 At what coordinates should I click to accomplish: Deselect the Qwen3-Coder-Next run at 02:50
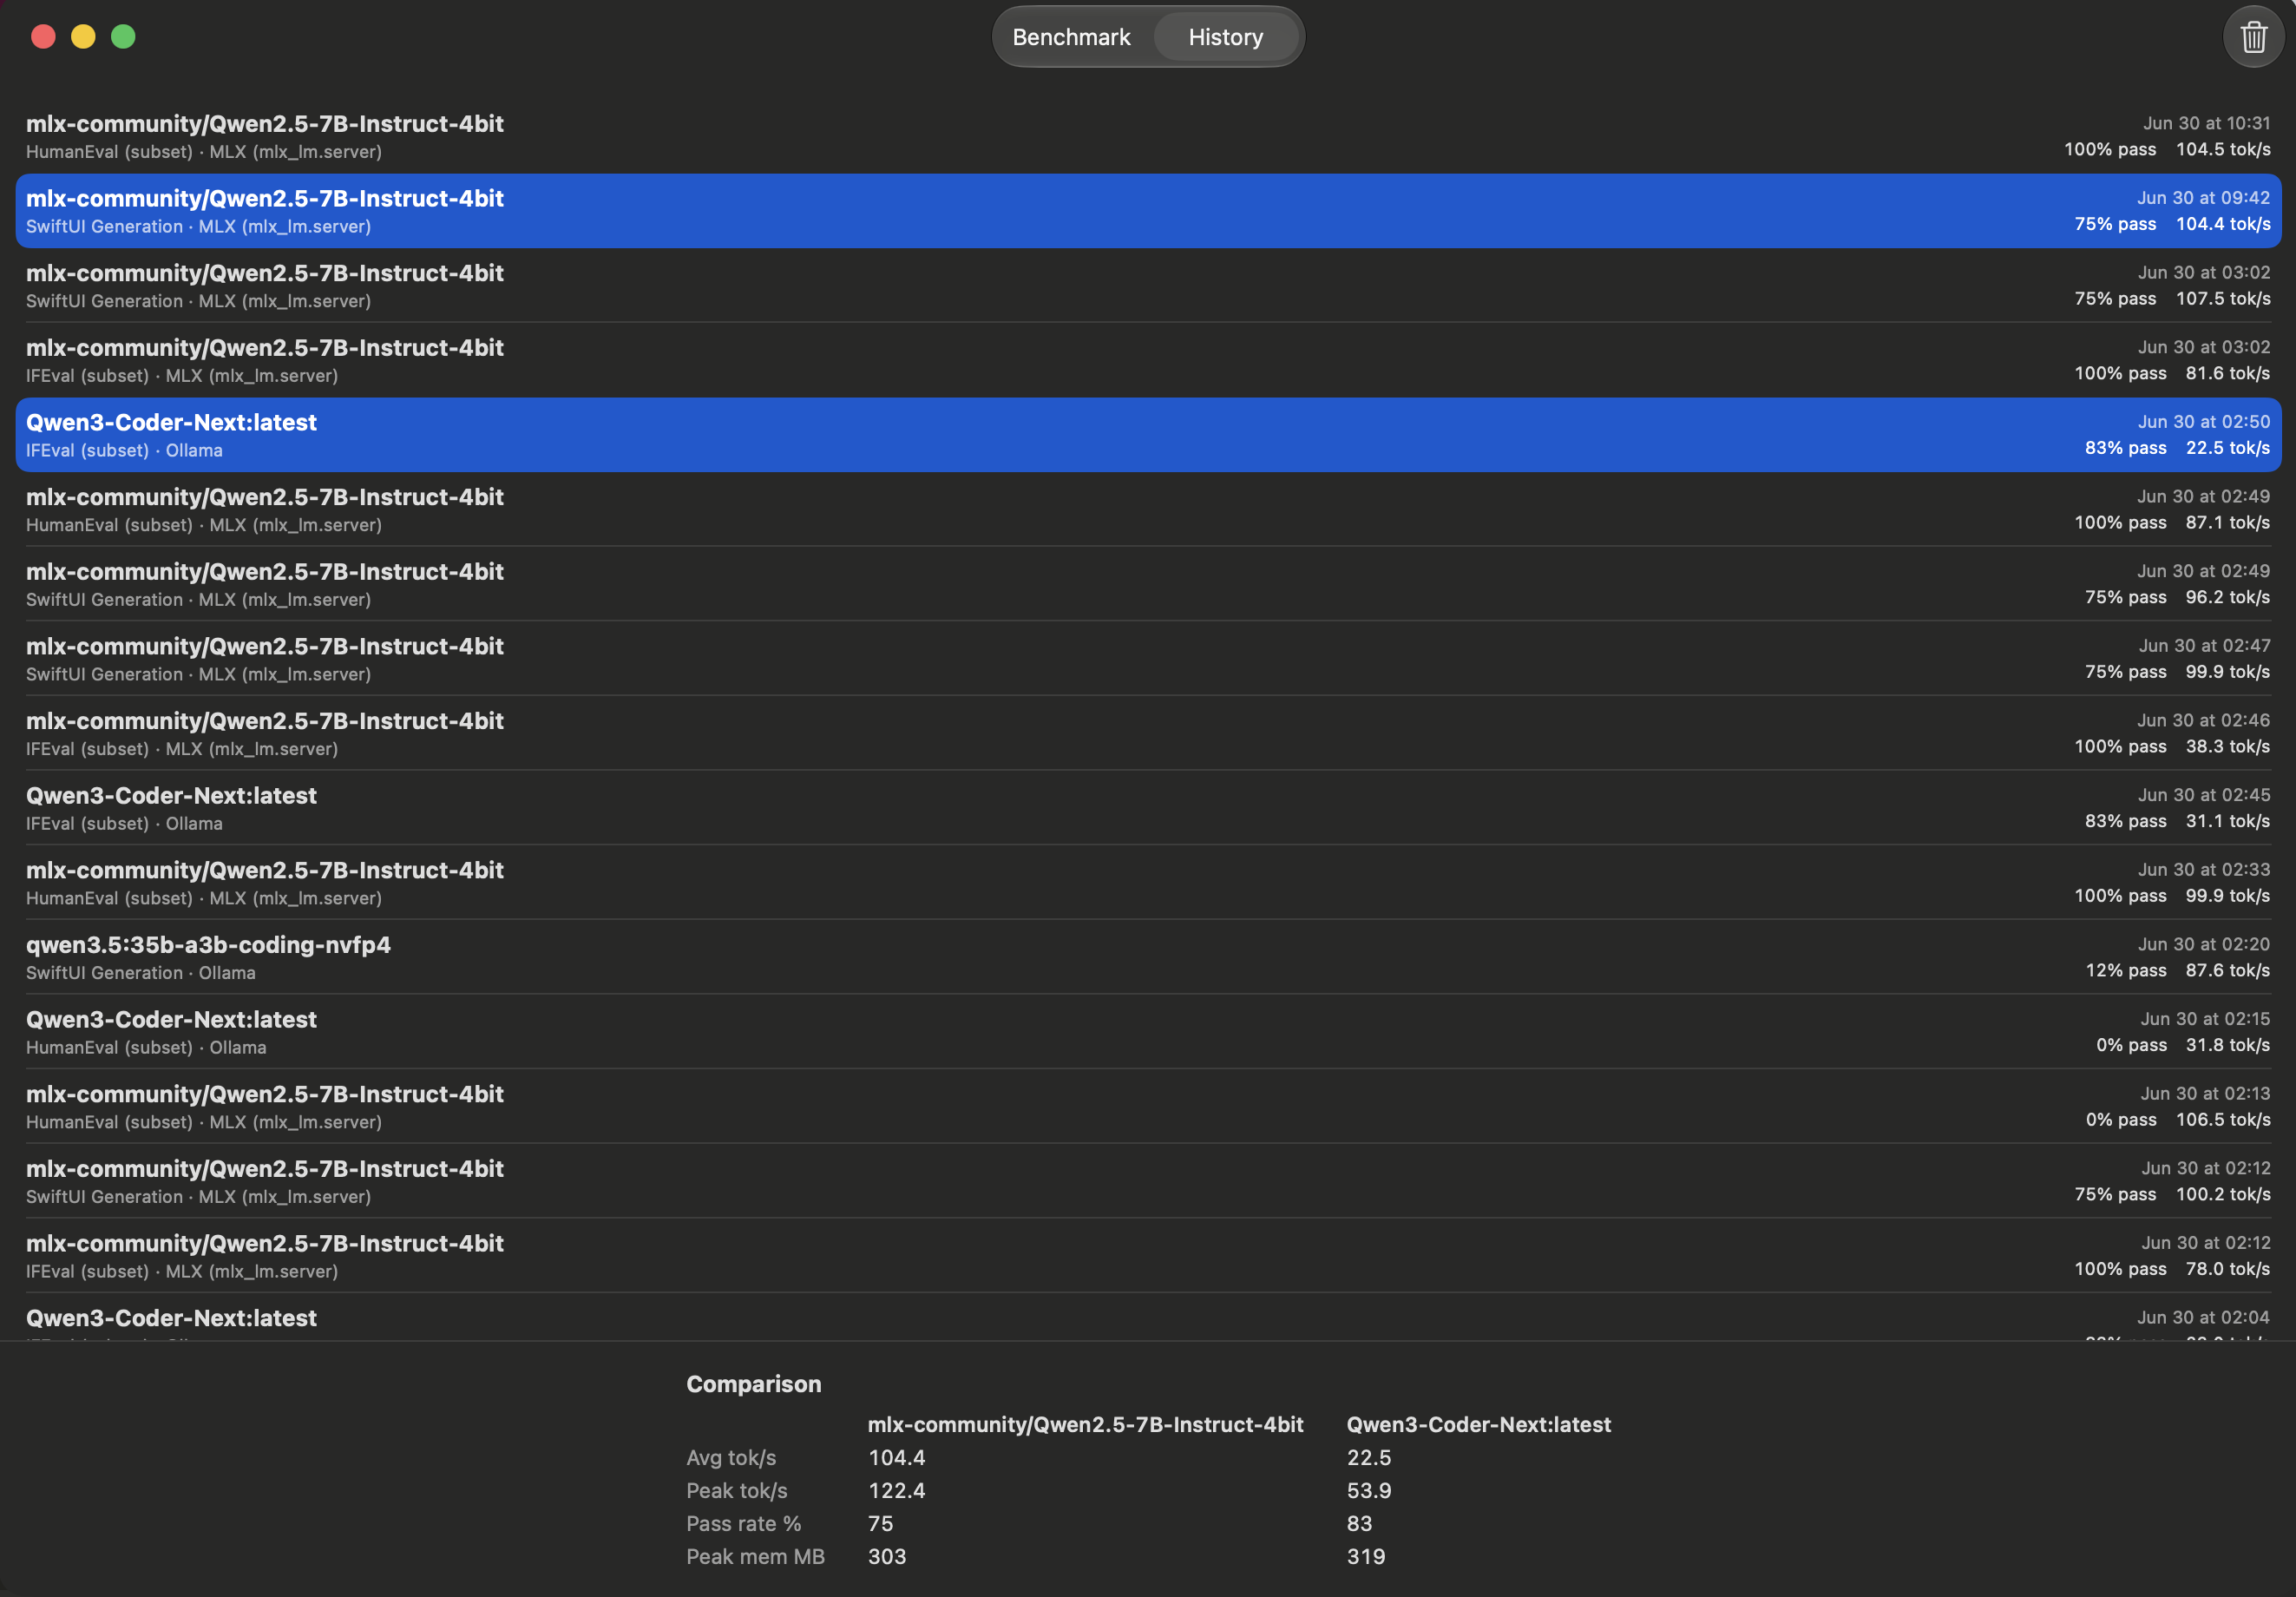[x=1148, y=435]
